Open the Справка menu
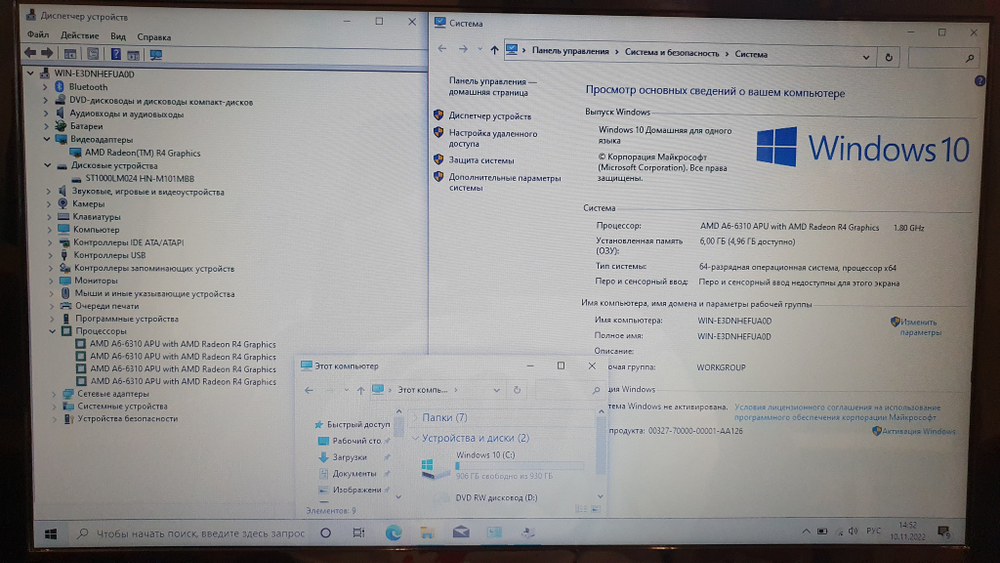The width and height of the screenshot is (1000, 563). click(154, 37)
